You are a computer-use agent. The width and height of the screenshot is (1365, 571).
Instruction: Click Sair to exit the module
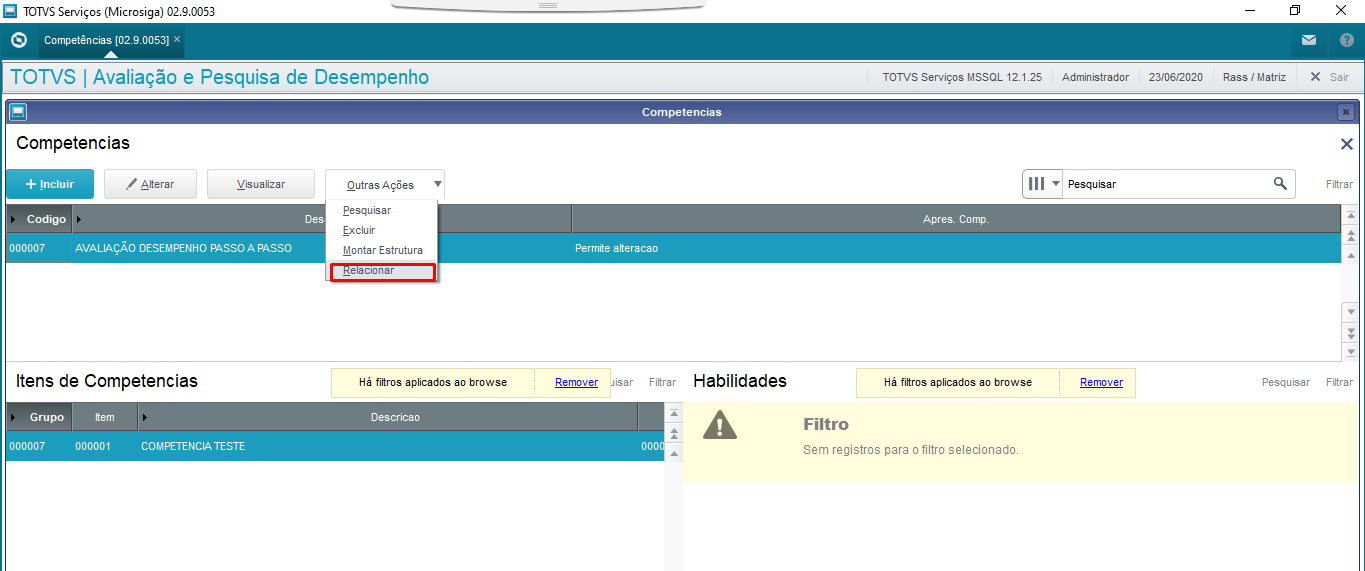tap(1330, 77)
